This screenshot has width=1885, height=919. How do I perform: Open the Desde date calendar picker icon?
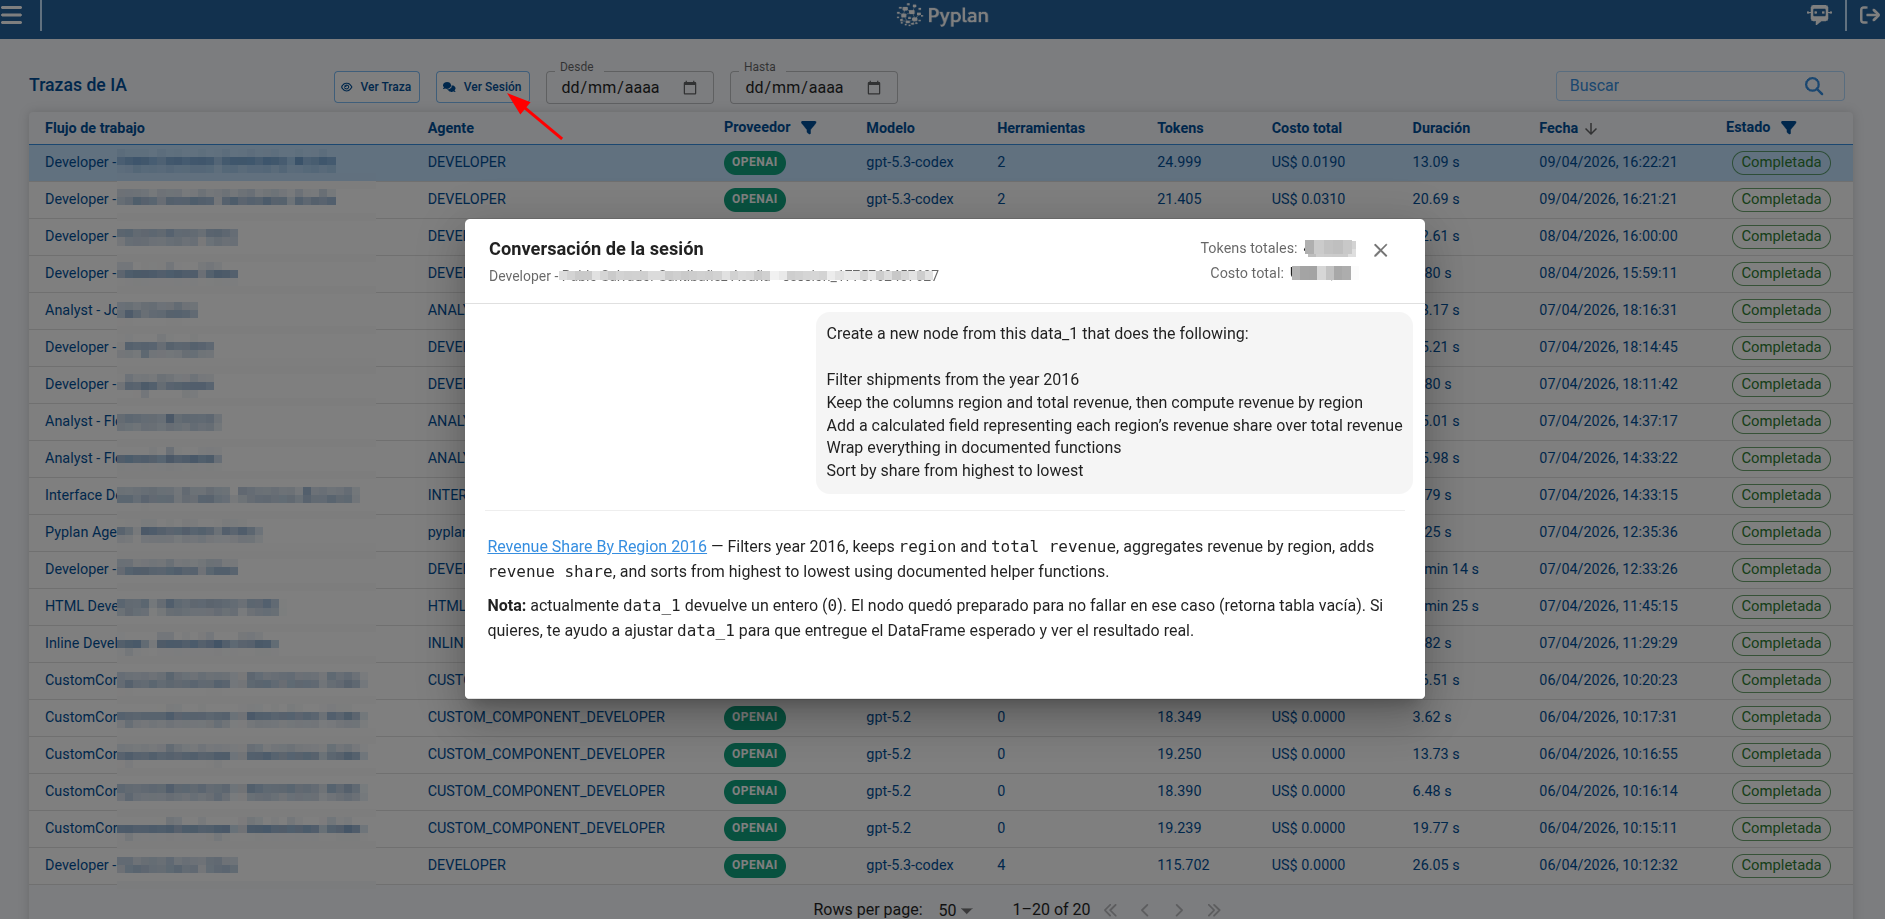[x=690, y=88]
